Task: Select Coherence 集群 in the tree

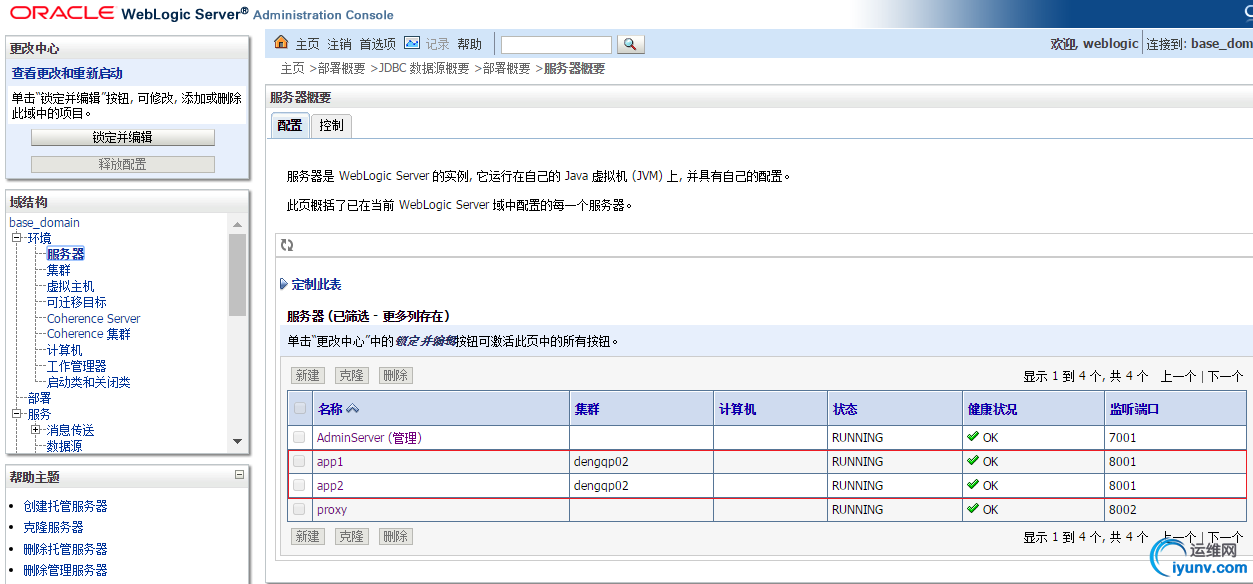Action: pyautogui.click(x=89, y=334)
